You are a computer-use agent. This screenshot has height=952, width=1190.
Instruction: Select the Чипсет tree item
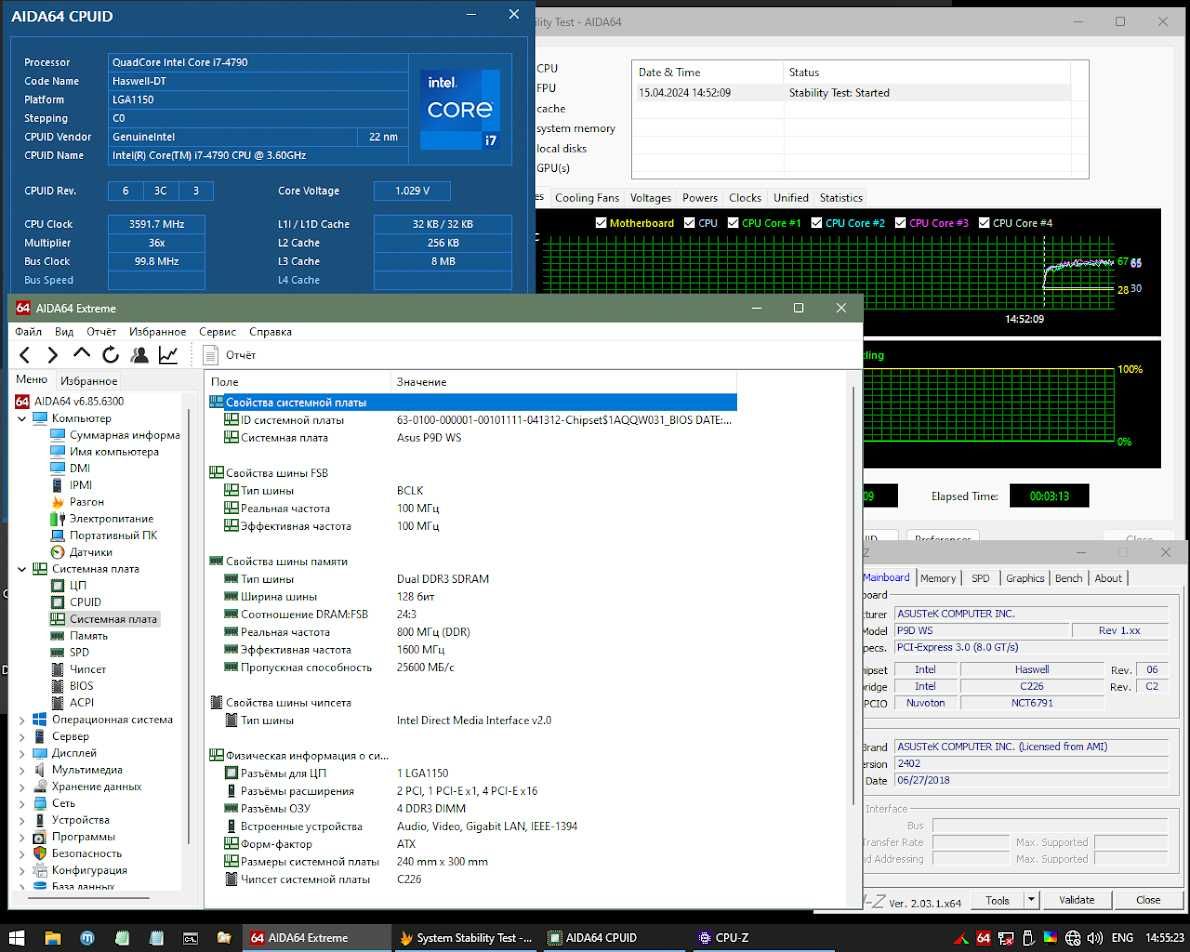[x=88, y=669]
